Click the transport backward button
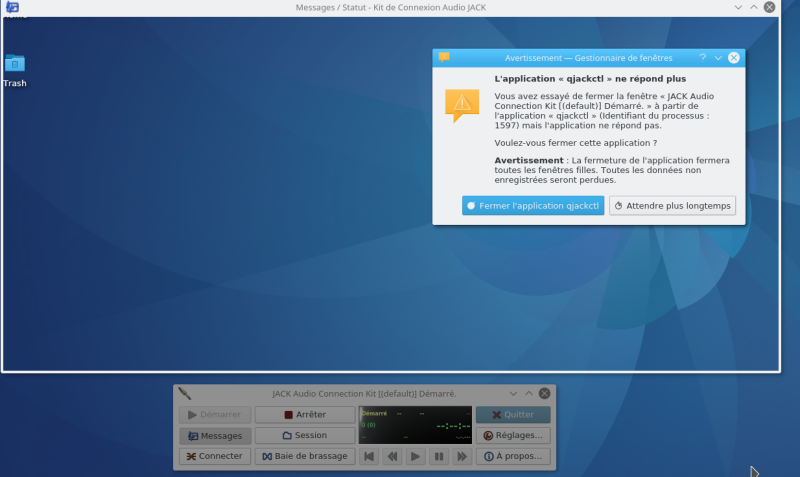Viewport: 800px width, 477px height. pos(392,456)
